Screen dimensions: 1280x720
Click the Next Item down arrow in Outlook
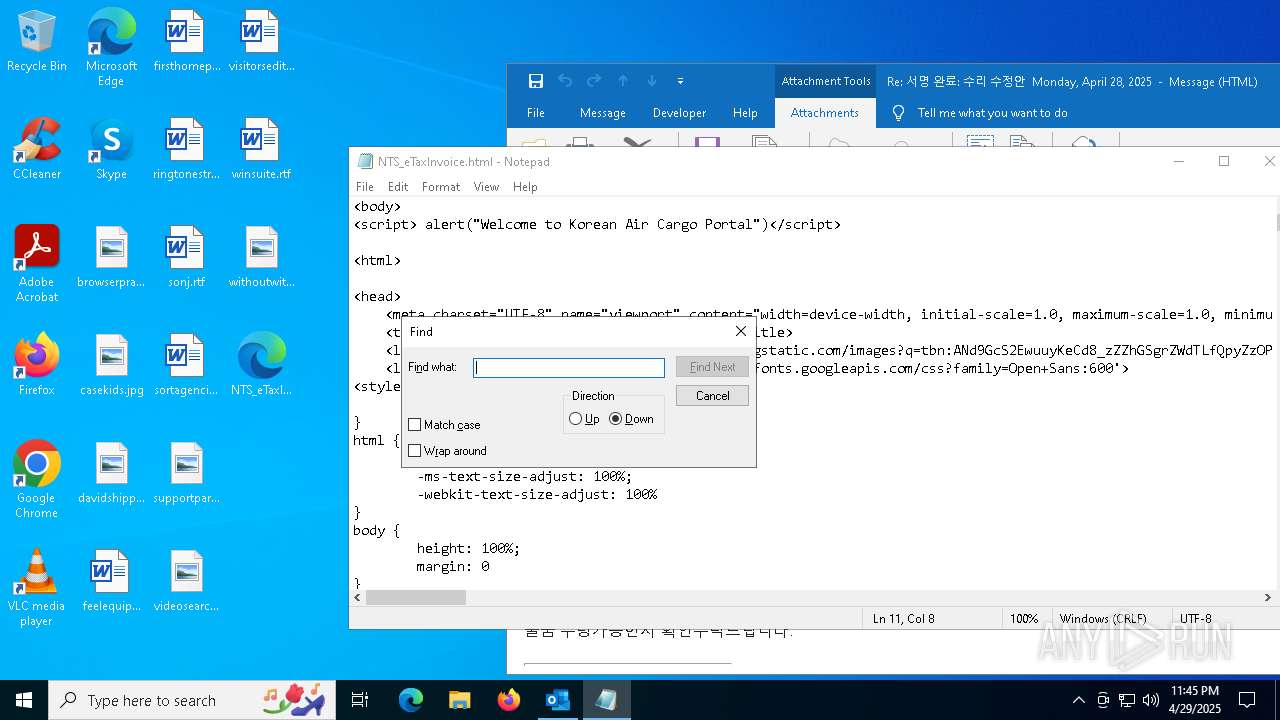[652, 81]
